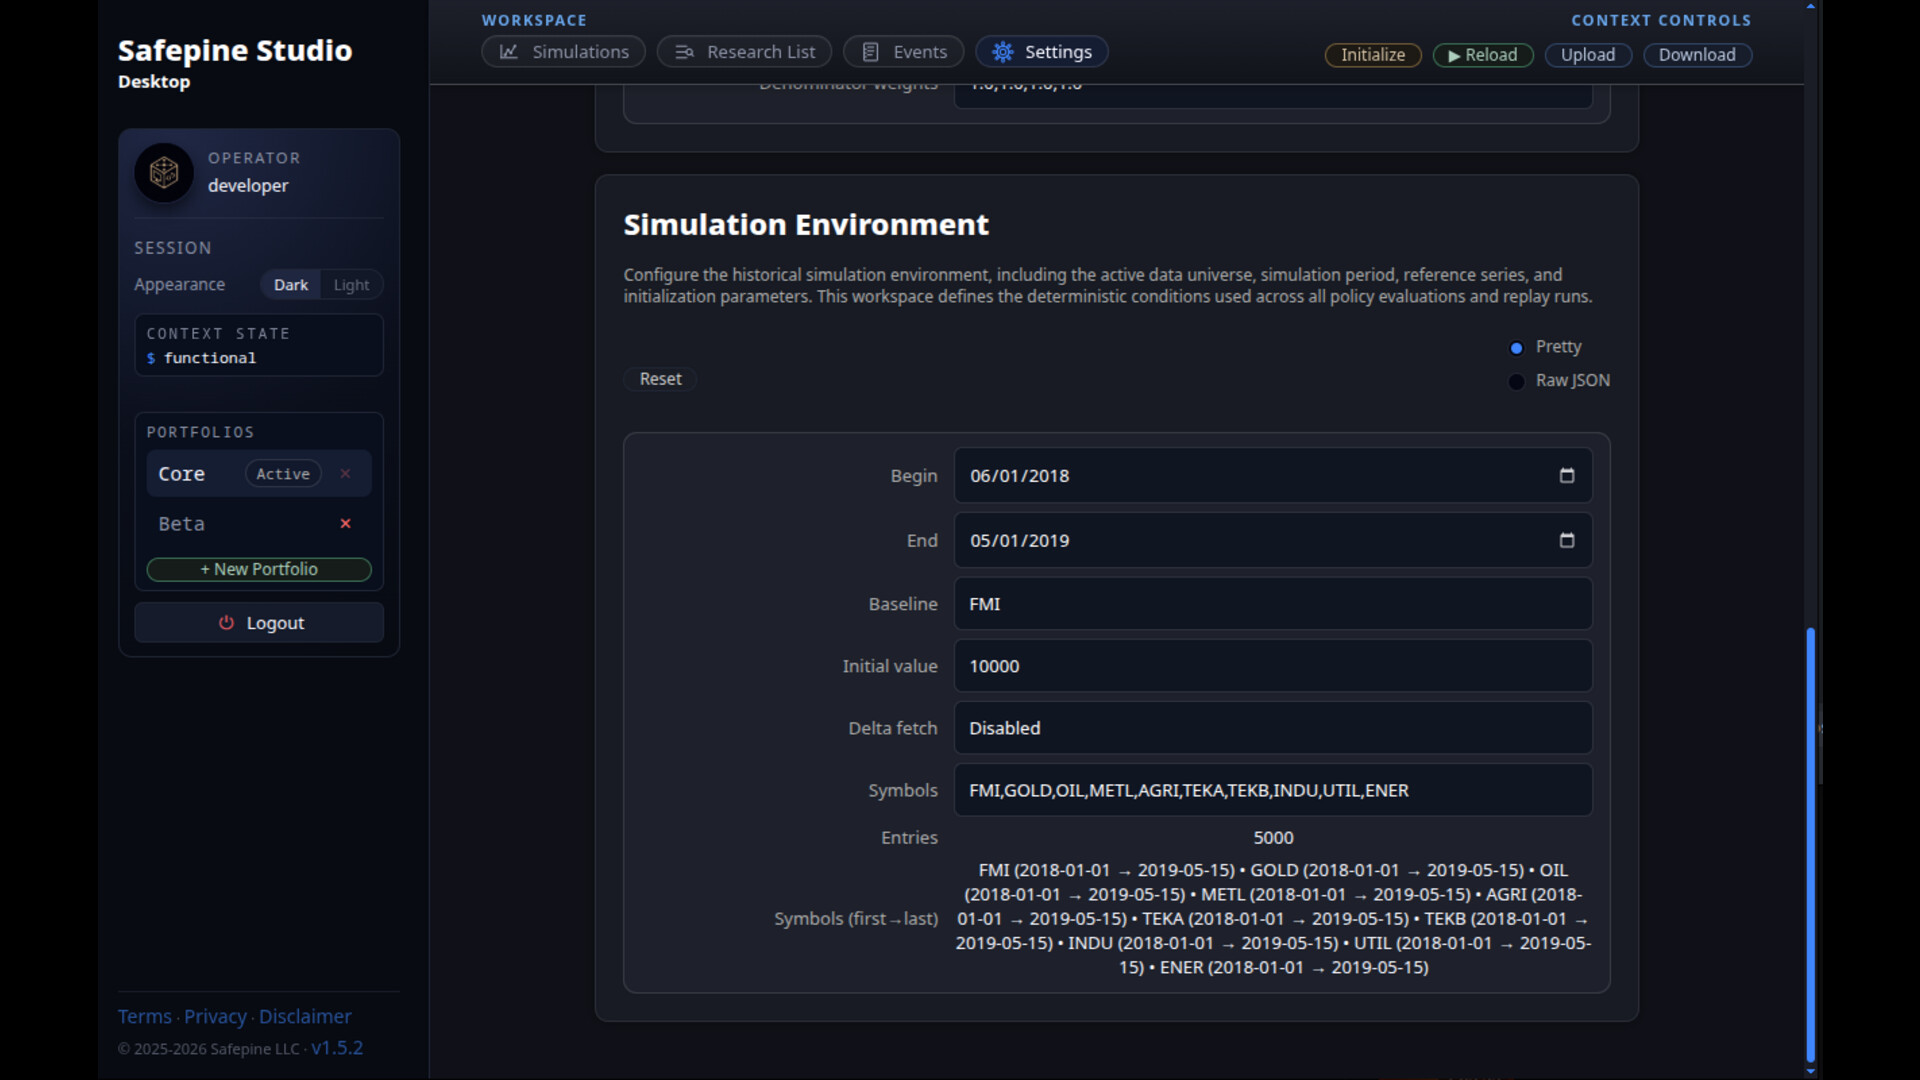The image size is (1920, 1080).
Task: Select the Pretty view radio button
Action: click(1516, 348)
